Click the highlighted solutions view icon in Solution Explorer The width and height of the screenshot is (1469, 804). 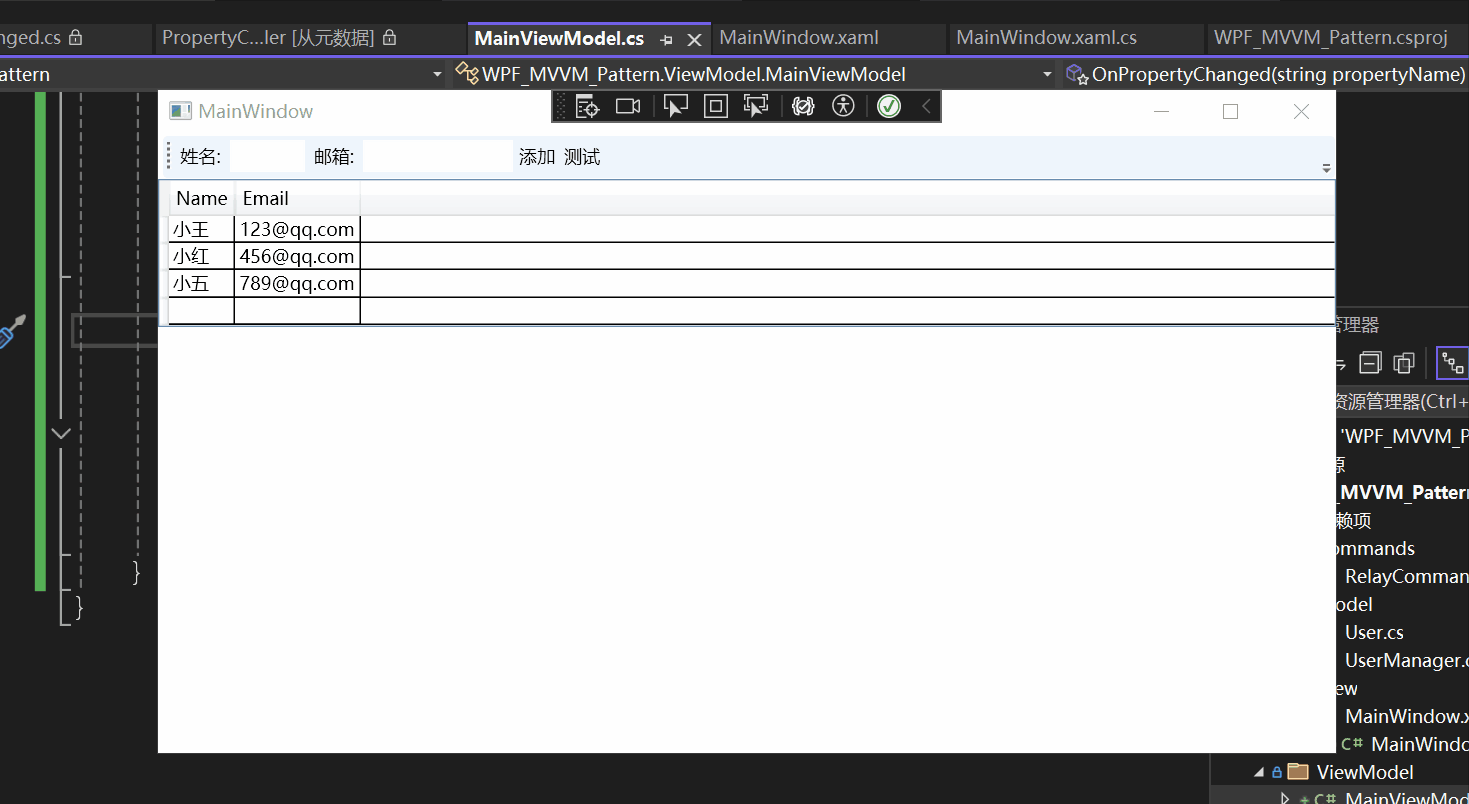[x=1451, y=362]
